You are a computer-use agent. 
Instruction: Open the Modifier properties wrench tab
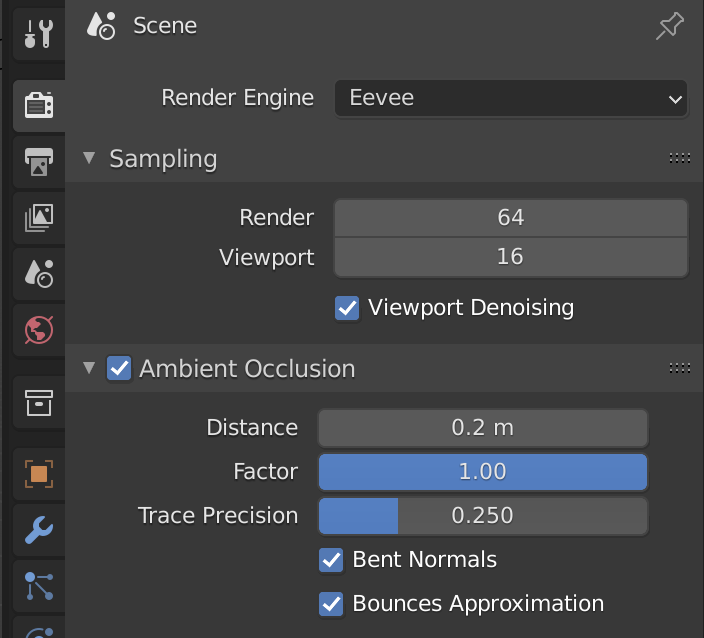[39, 530]
